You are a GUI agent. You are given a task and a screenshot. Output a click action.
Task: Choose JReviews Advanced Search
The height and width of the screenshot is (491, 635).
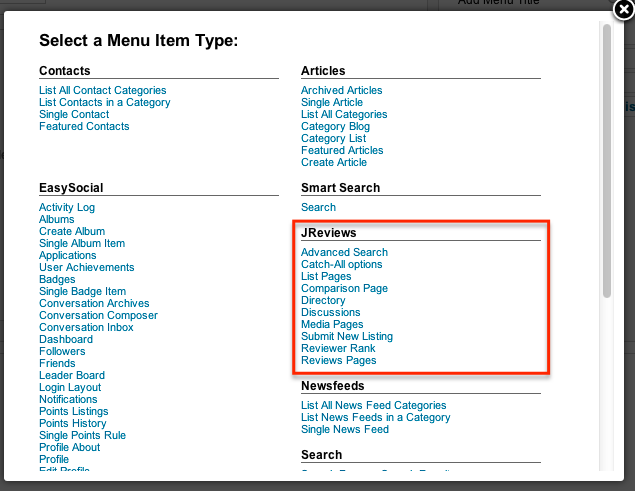point(344,252)
